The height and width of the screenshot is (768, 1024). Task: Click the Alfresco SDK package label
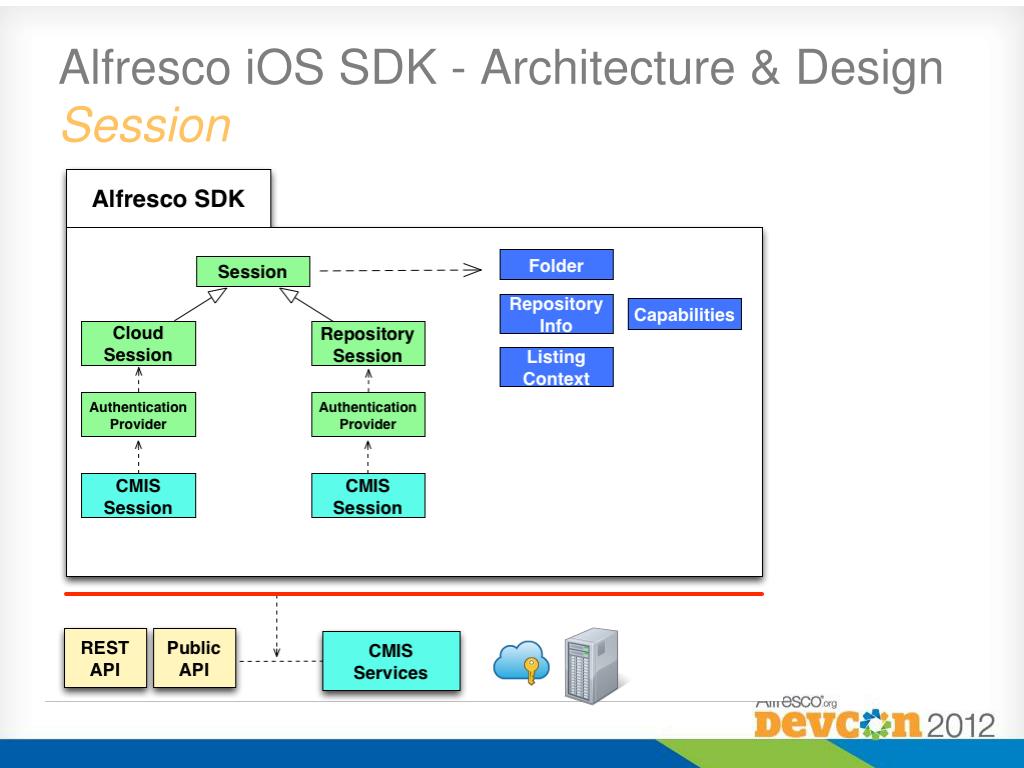coord(168,199)
